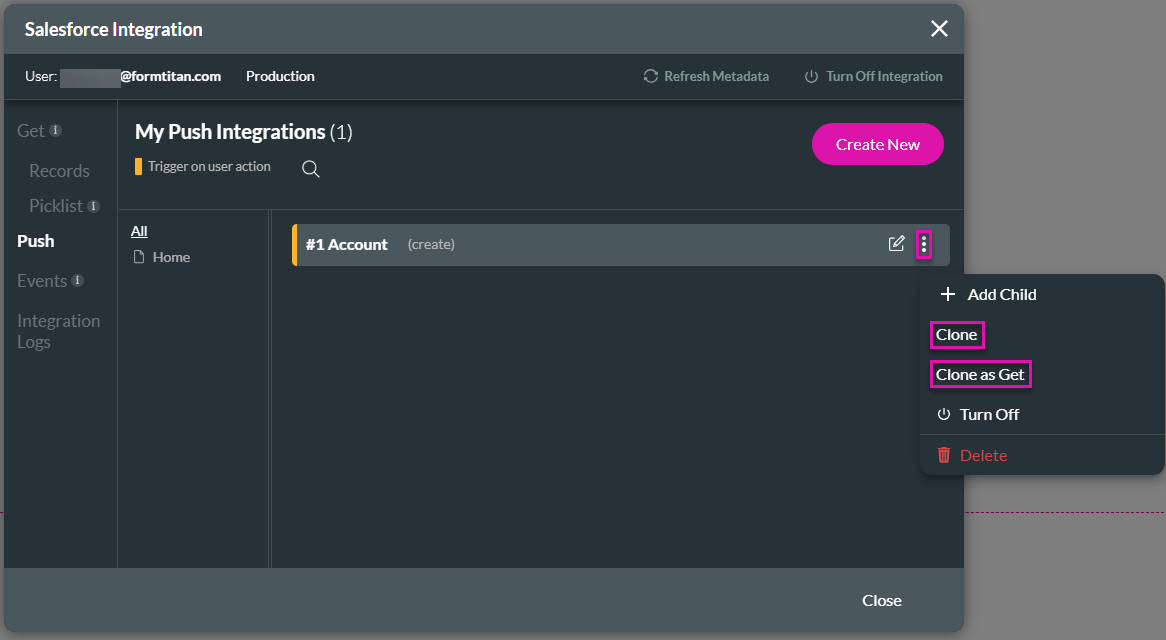Click the search magnifier icon
Viewport: 1166px width, 640px height.
point(311,169)
